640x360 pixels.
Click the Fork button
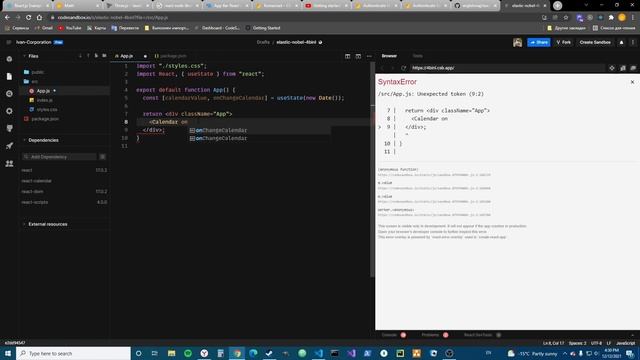(564, 42)
